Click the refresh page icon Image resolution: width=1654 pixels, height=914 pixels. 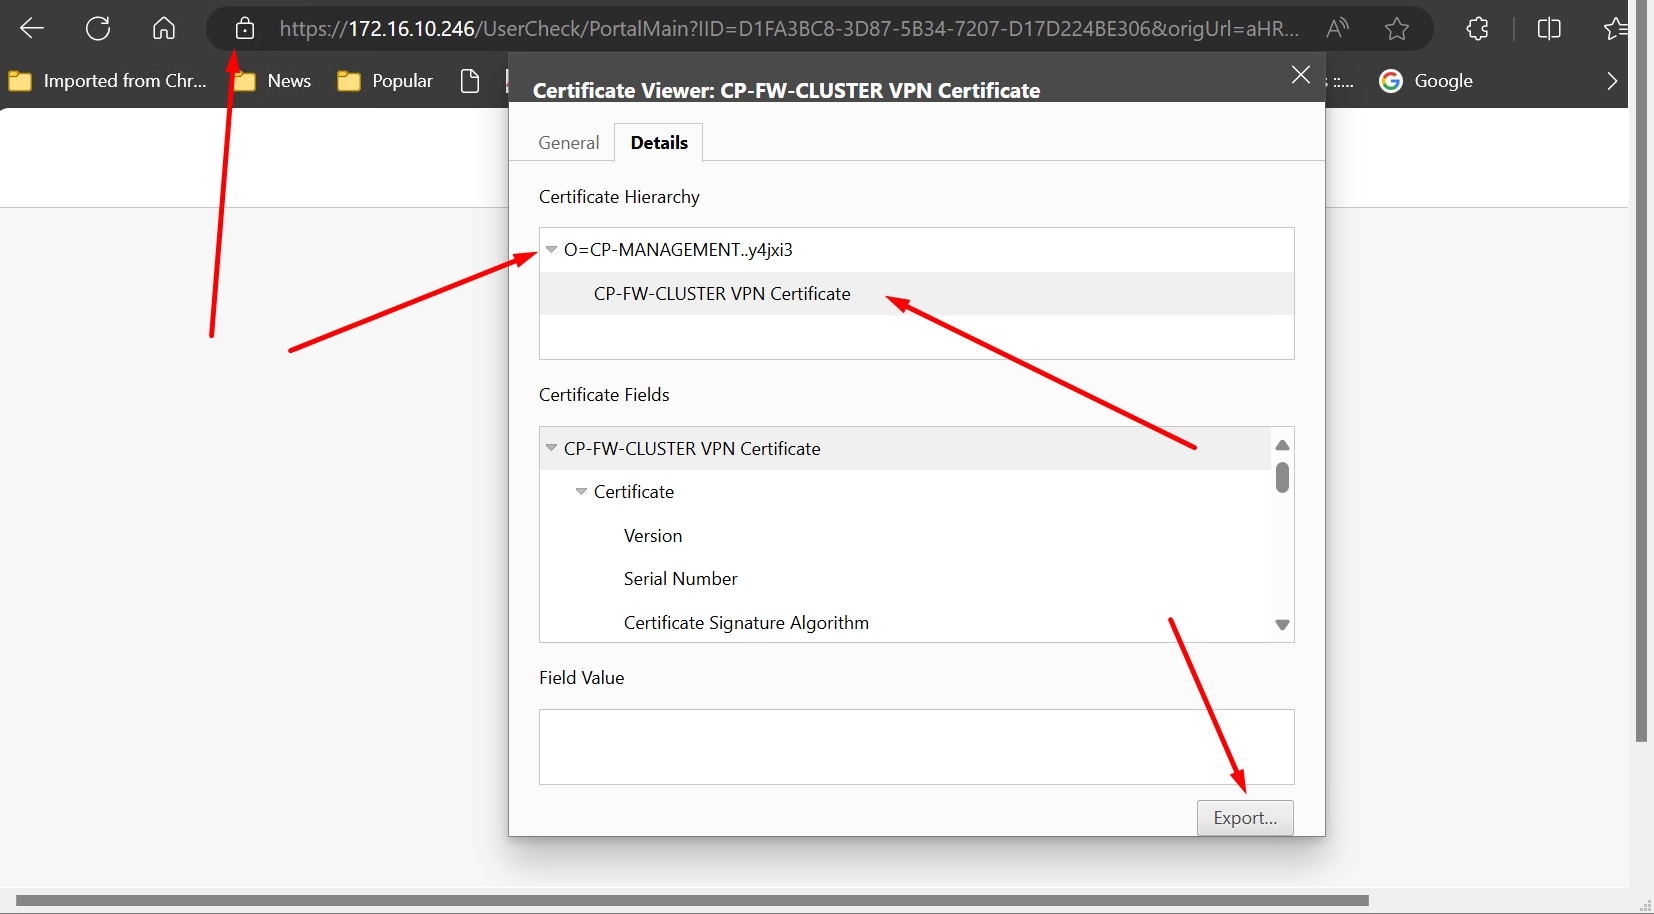(97, 28)
